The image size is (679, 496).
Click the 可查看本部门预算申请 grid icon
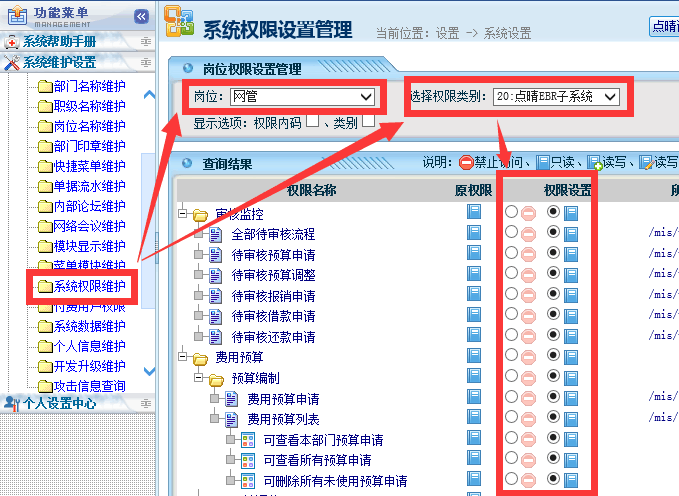point(248,440)
